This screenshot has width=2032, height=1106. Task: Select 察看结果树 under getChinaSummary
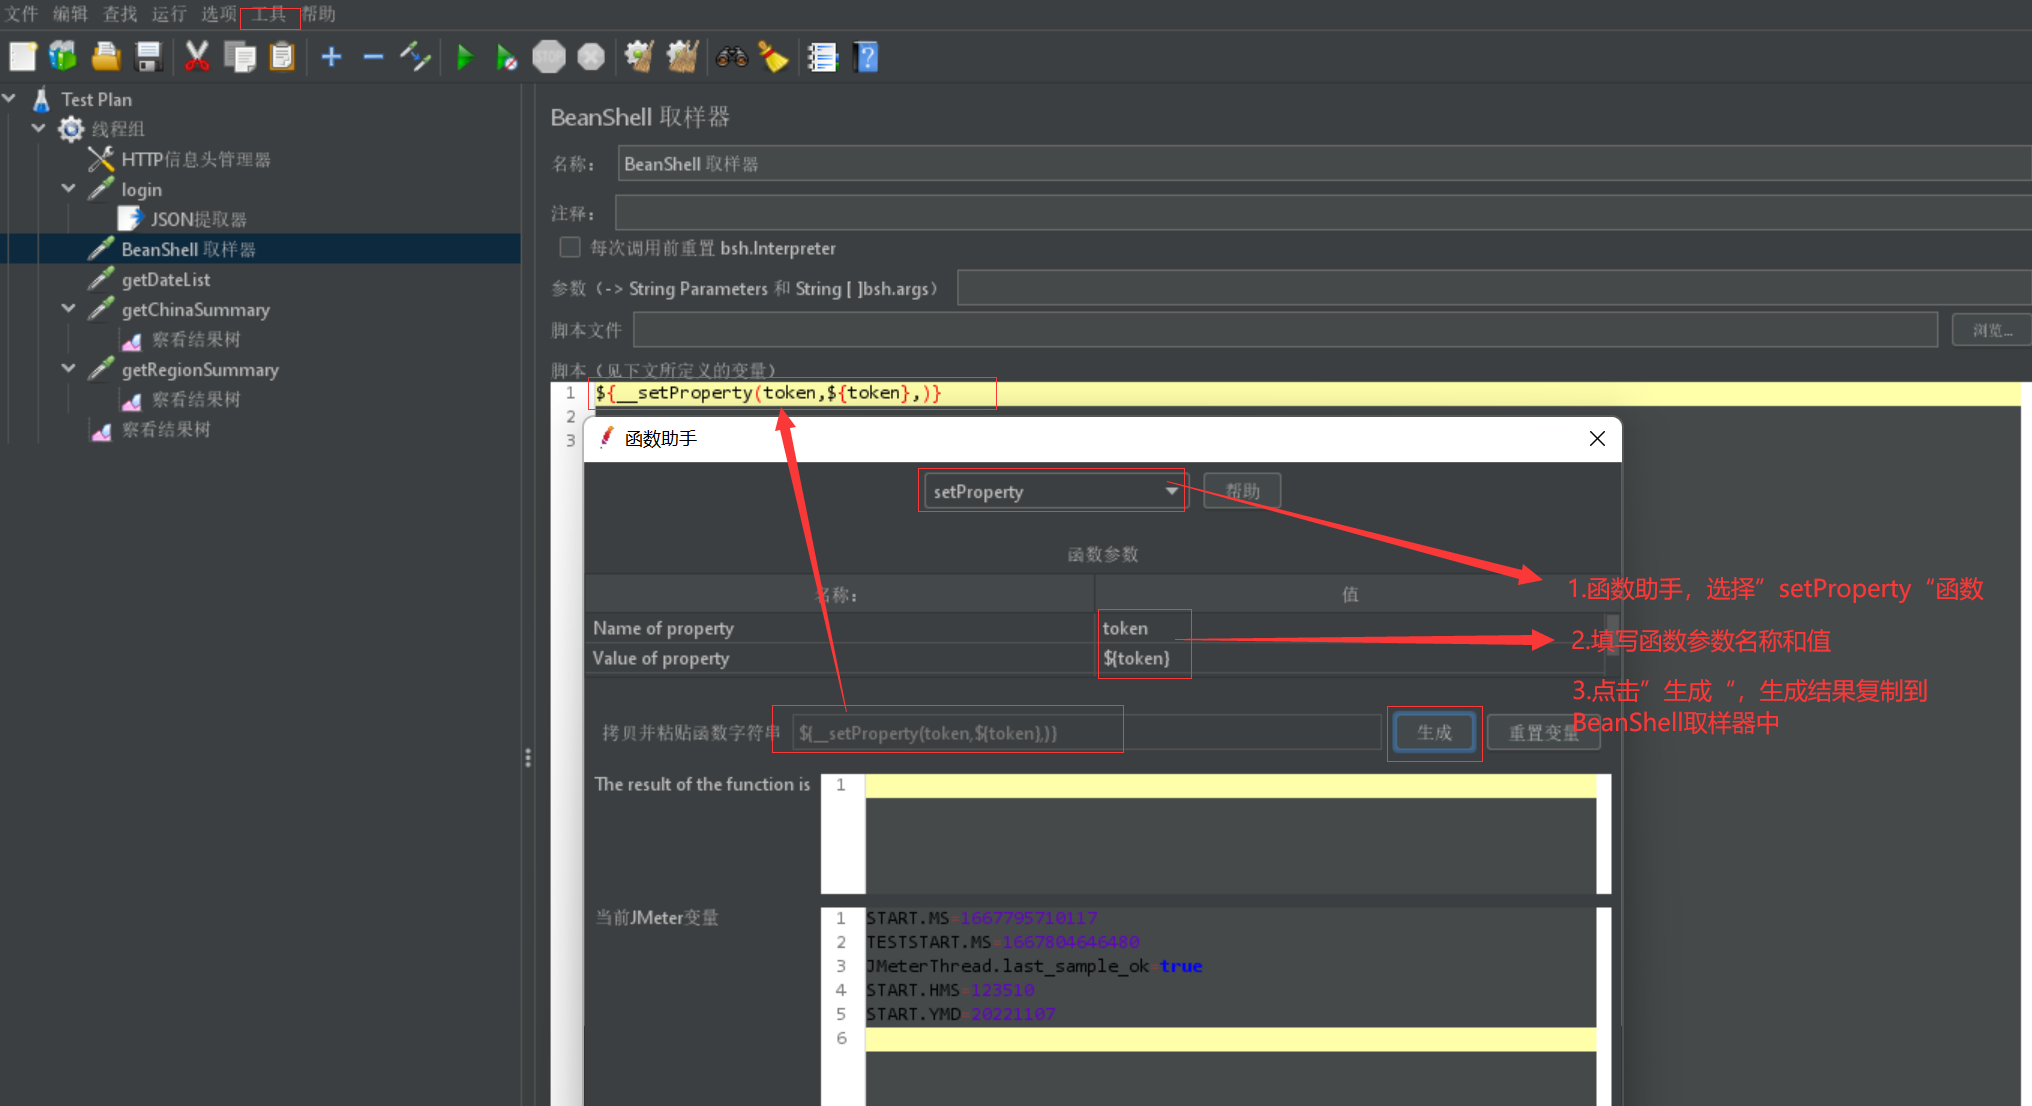pos(196,339)
